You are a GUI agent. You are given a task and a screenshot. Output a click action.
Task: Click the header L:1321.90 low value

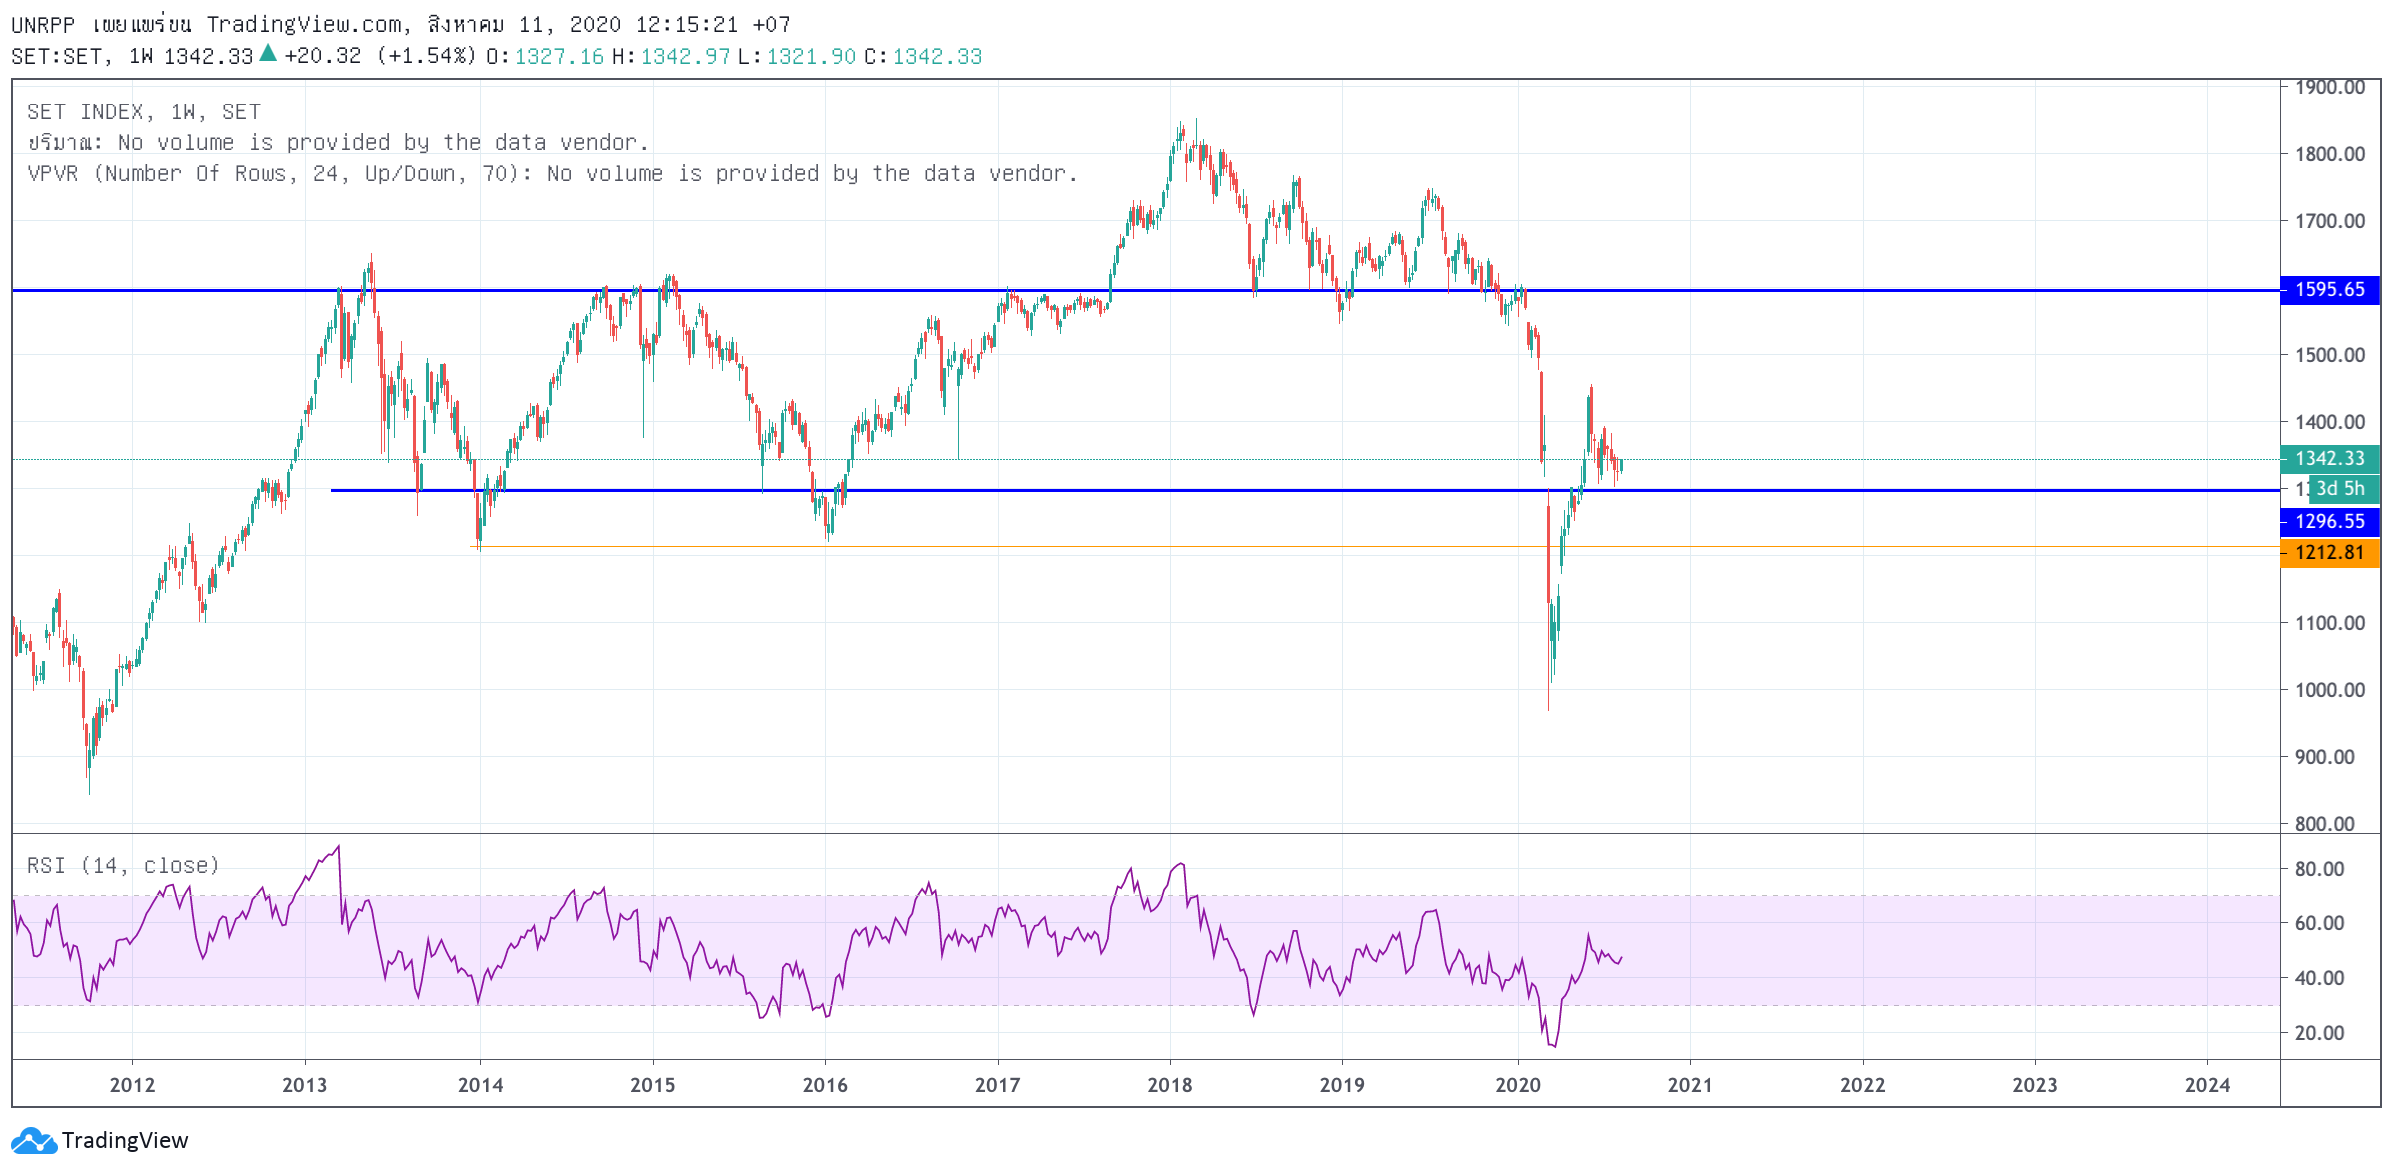[x=797, y=57]
